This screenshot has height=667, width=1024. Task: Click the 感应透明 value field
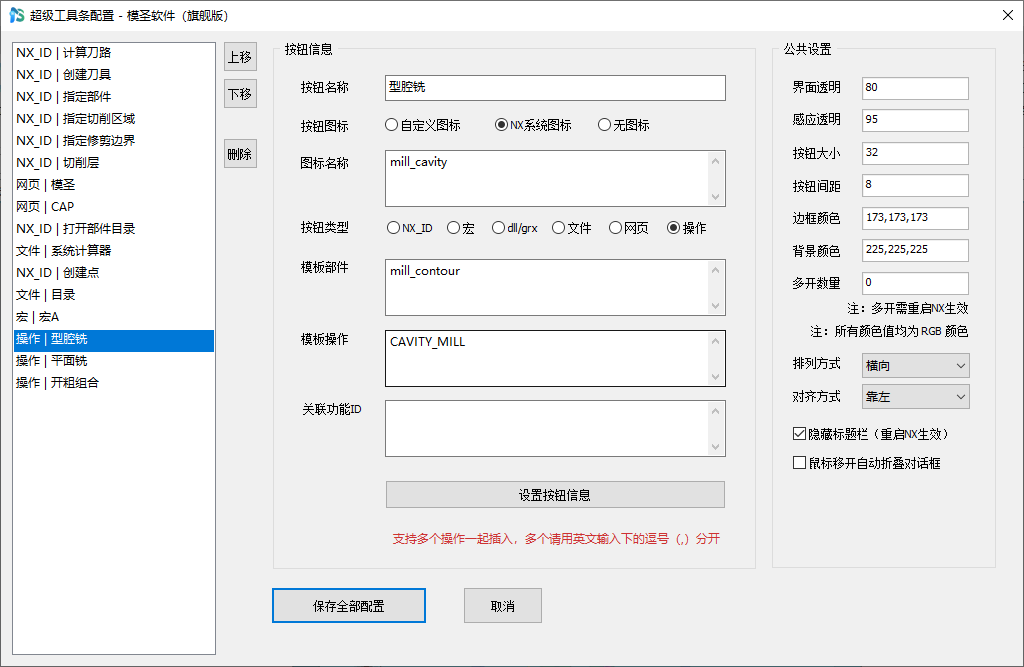pos(915,120)
